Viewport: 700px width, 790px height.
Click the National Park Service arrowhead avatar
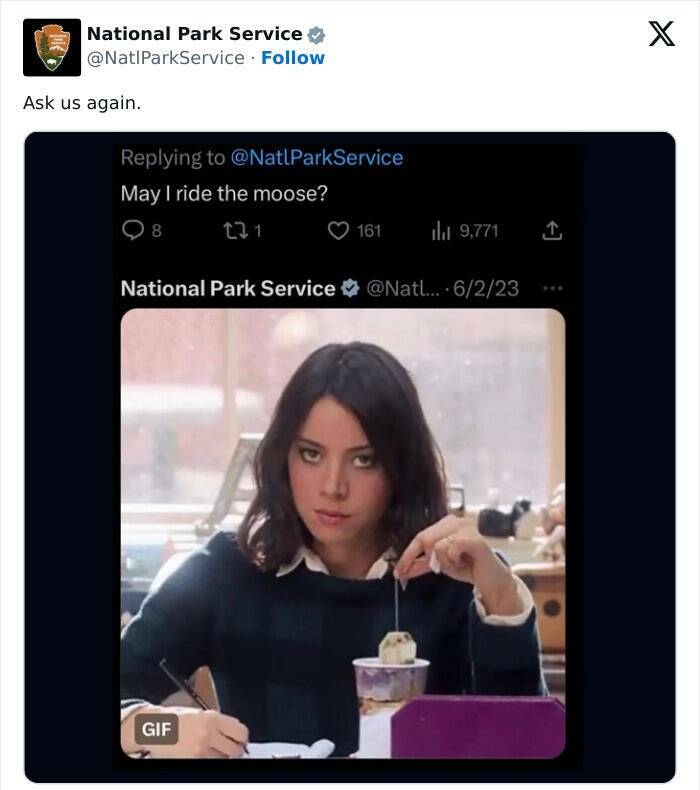51,47
